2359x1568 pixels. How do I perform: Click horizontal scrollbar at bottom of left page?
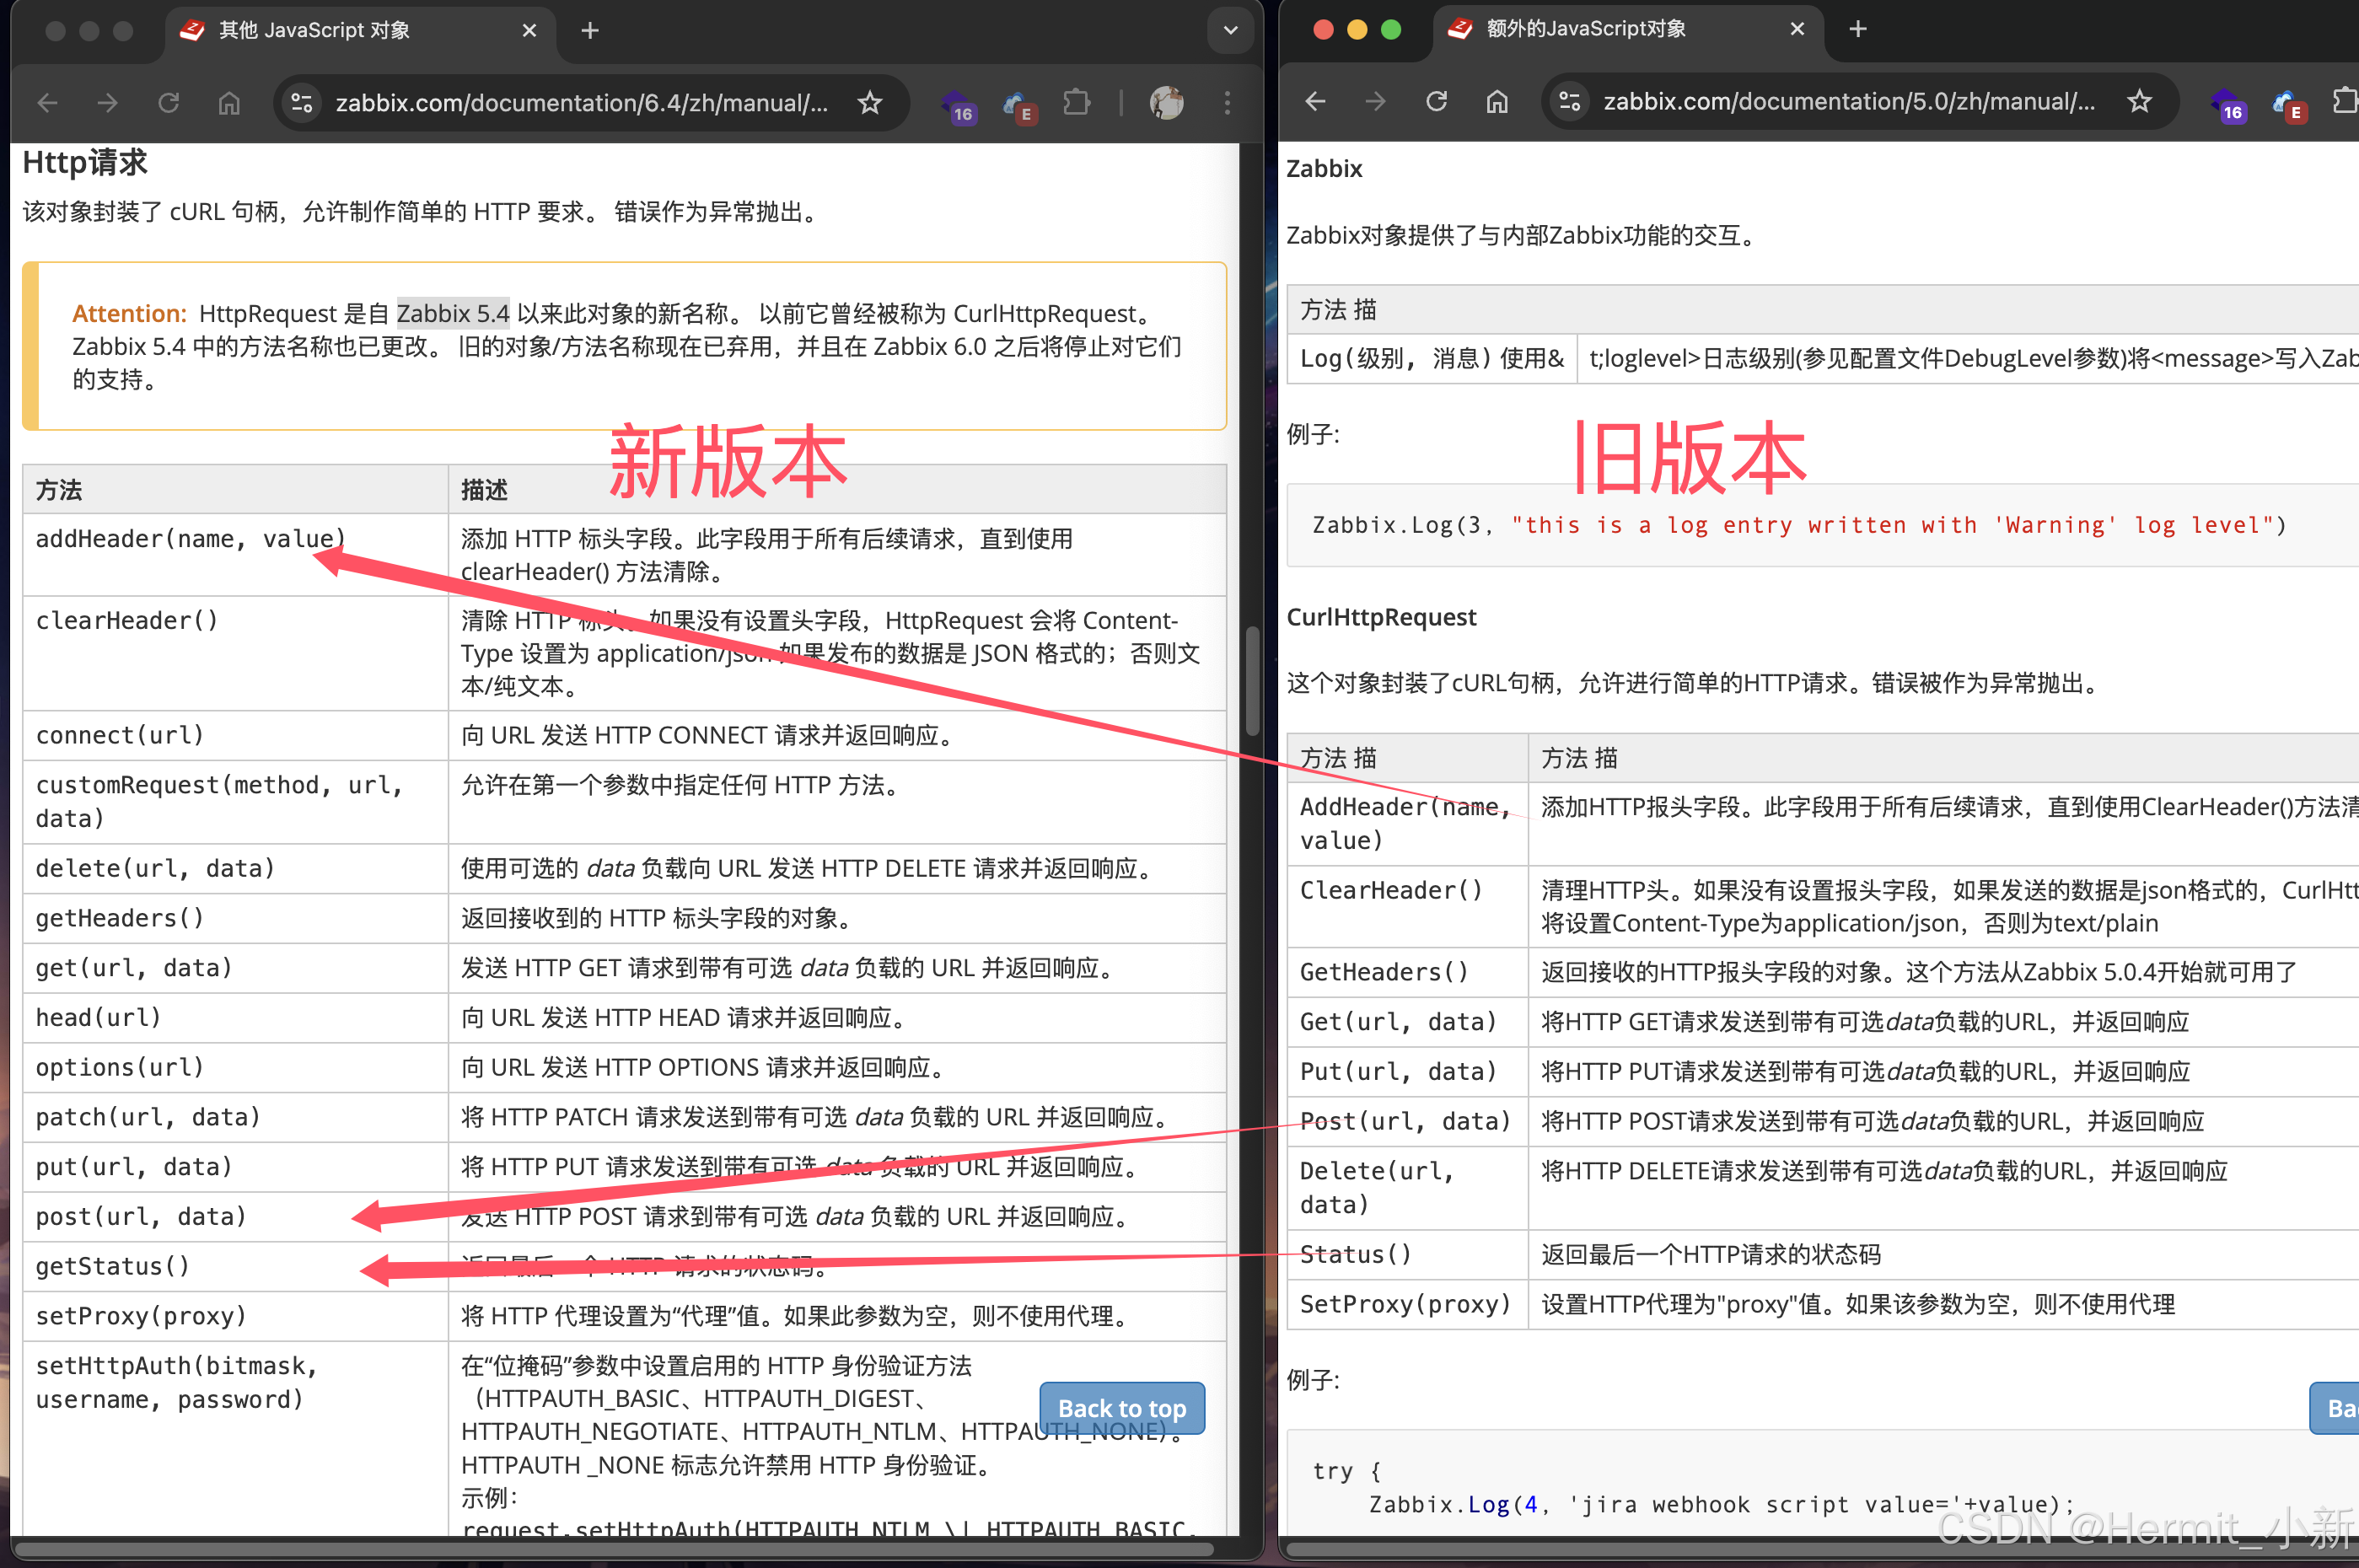coord(615,1549)
